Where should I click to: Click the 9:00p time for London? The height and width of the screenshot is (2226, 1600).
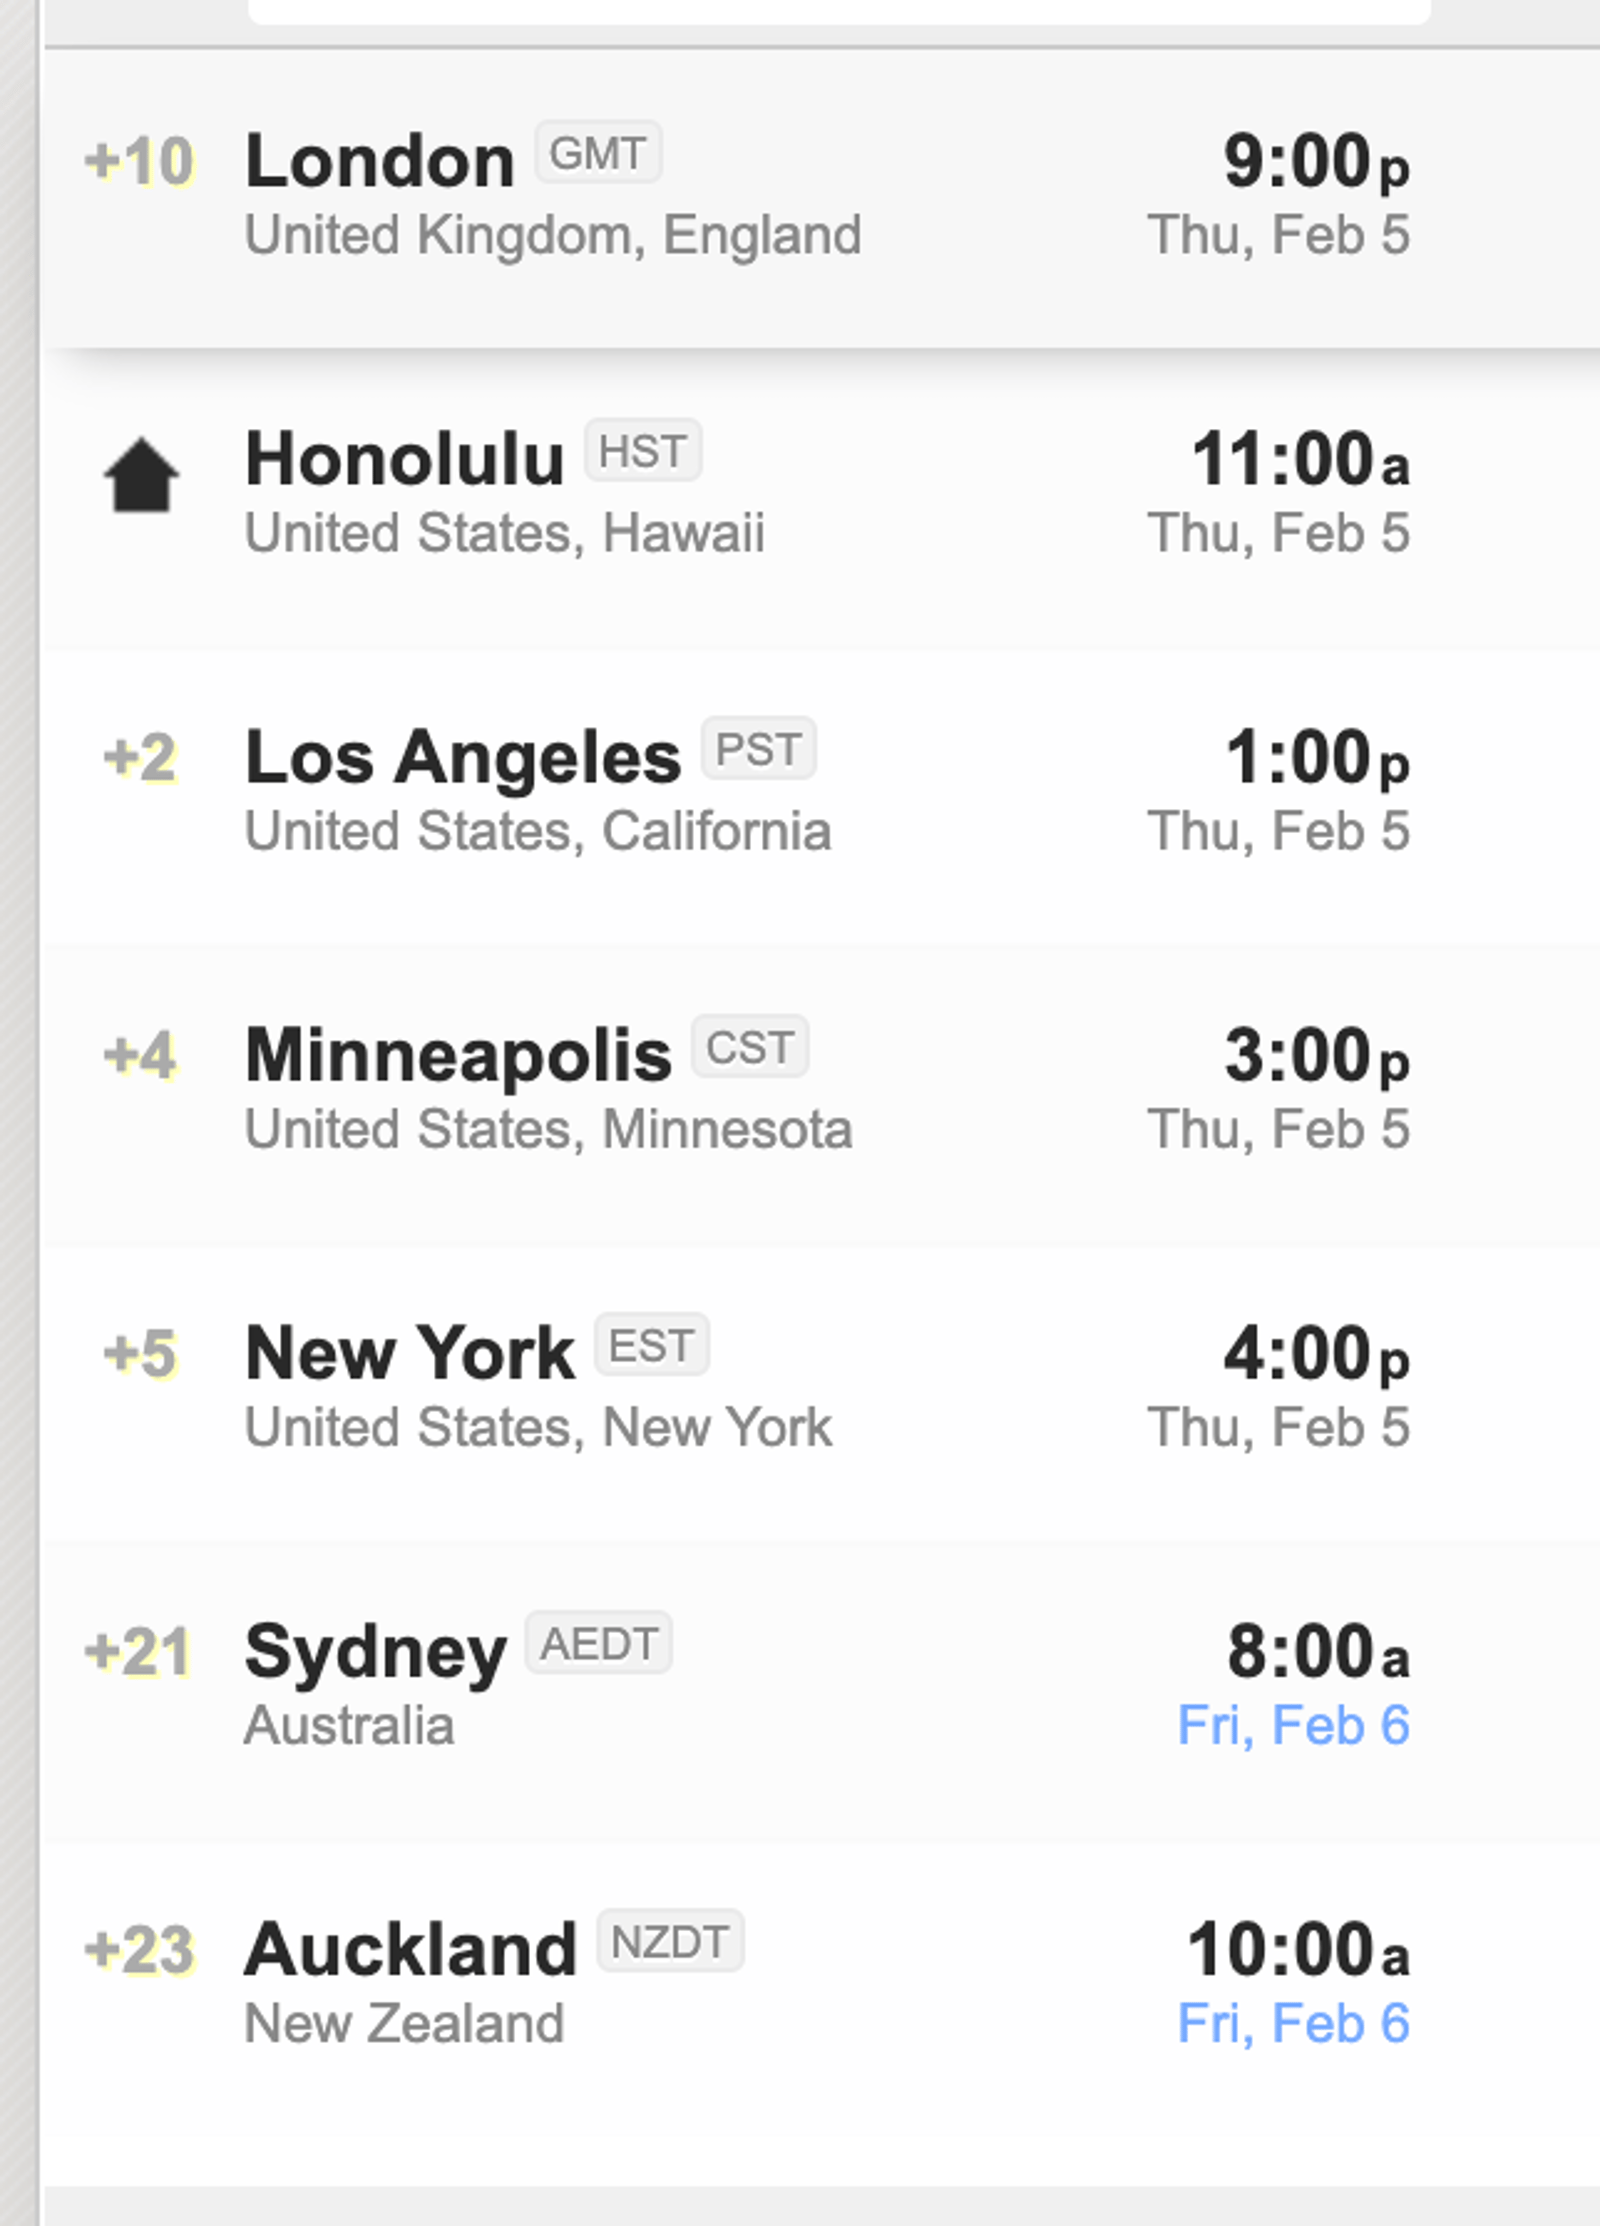[x=1316, y=161]
